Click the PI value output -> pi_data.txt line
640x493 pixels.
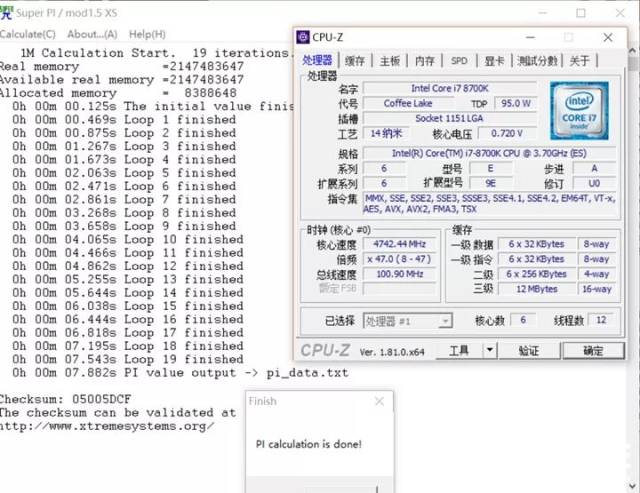tap(180, 373)
